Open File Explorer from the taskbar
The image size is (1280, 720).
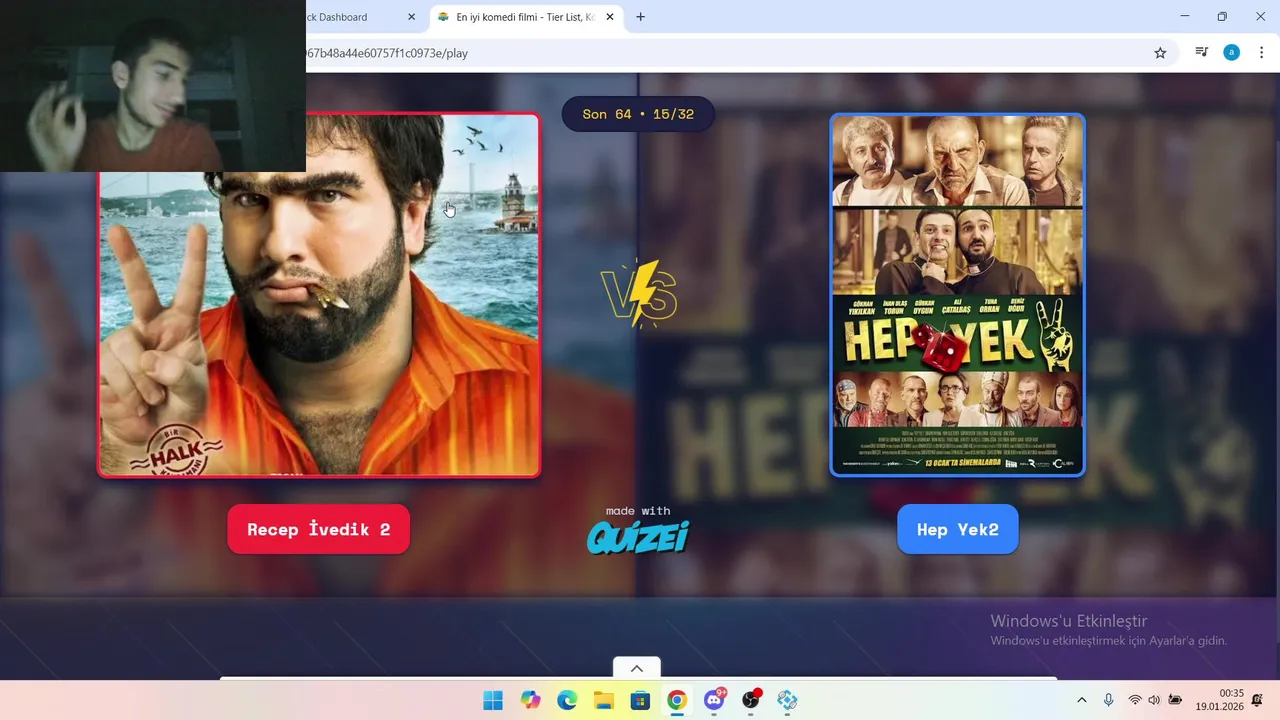604,700
